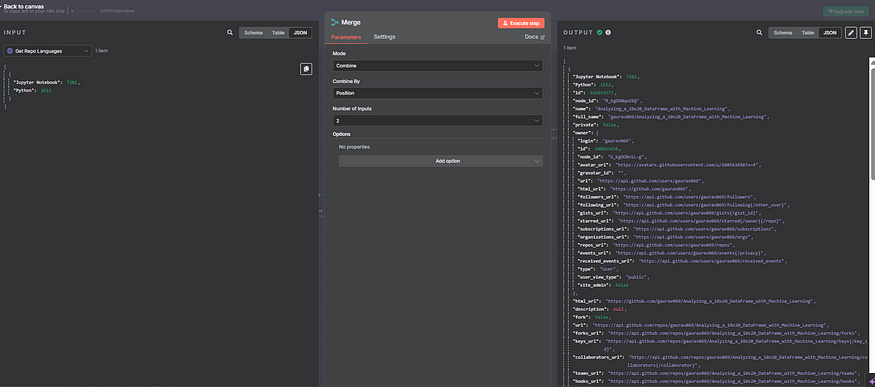Viewport: 875px width, 387px height.
Task: Open the info icon beside OUTPUT
Action: 608,32
